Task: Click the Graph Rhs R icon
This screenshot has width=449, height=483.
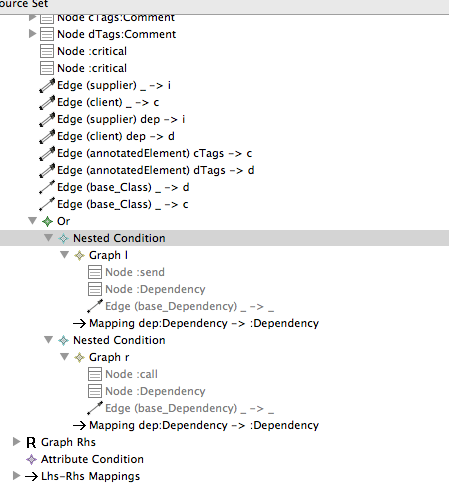Action: point(31,442)
